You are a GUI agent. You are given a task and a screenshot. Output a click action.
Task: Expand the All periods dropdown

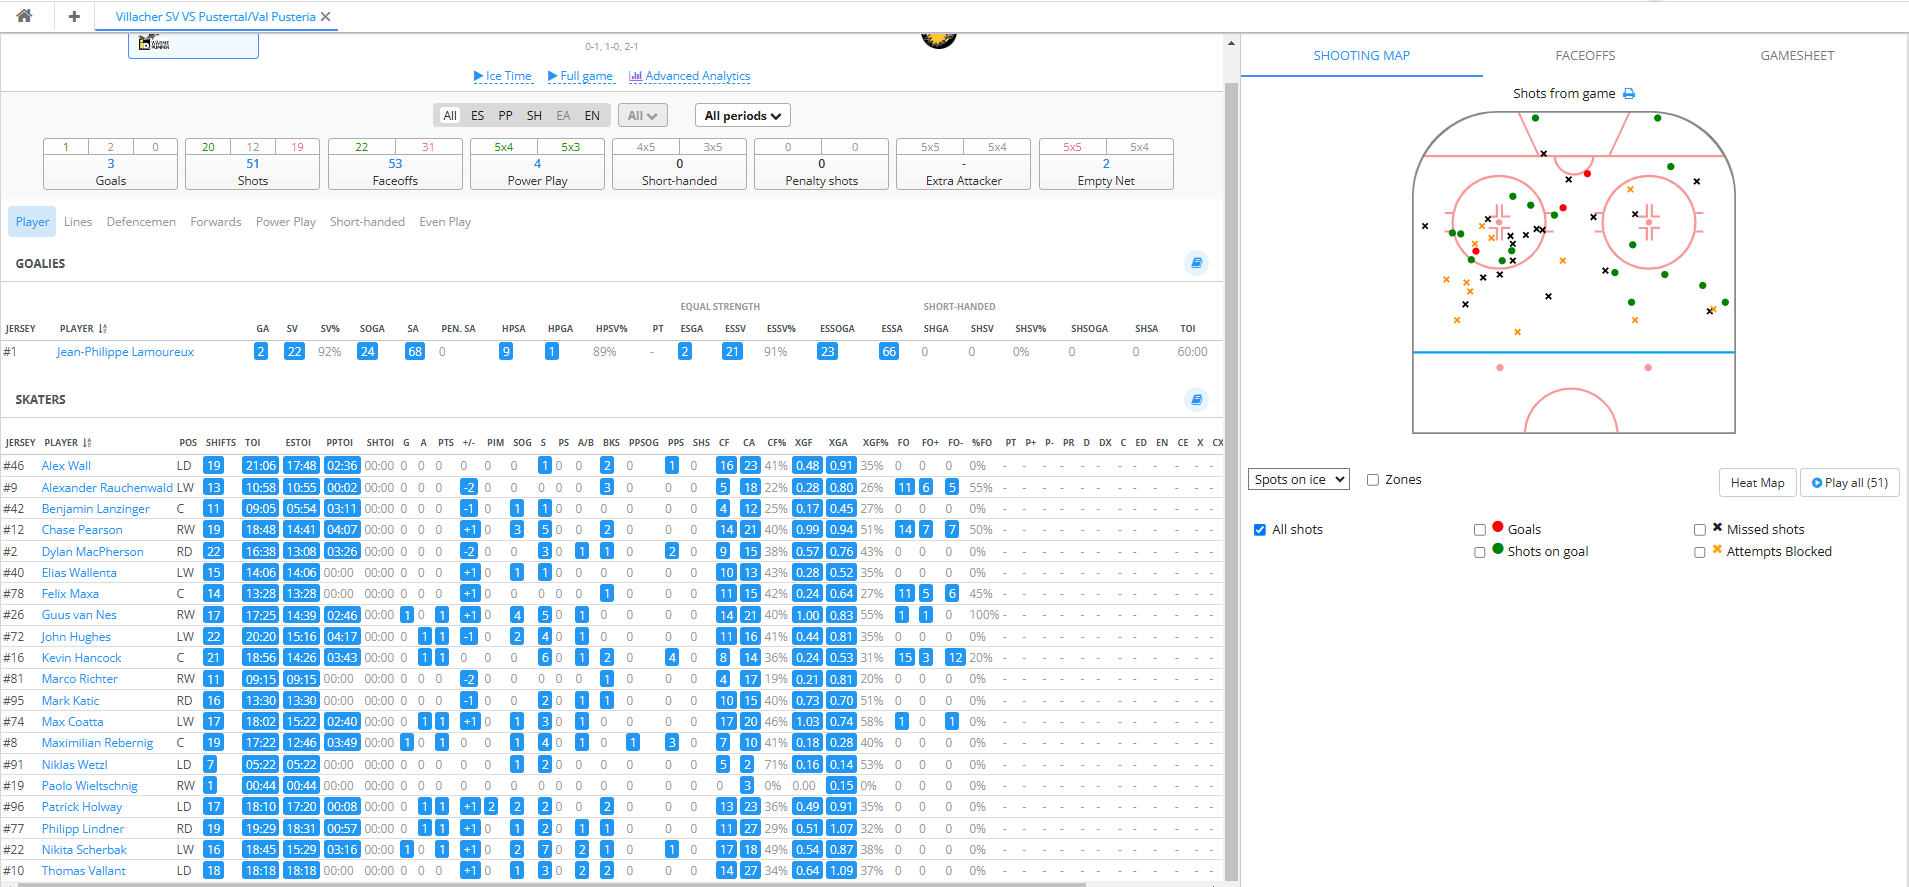[x=742, y=116]
